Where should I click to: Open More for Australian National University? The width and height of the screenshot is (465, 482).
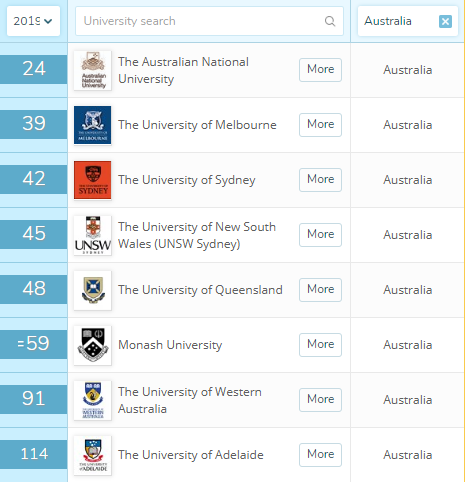click(320, 70)
